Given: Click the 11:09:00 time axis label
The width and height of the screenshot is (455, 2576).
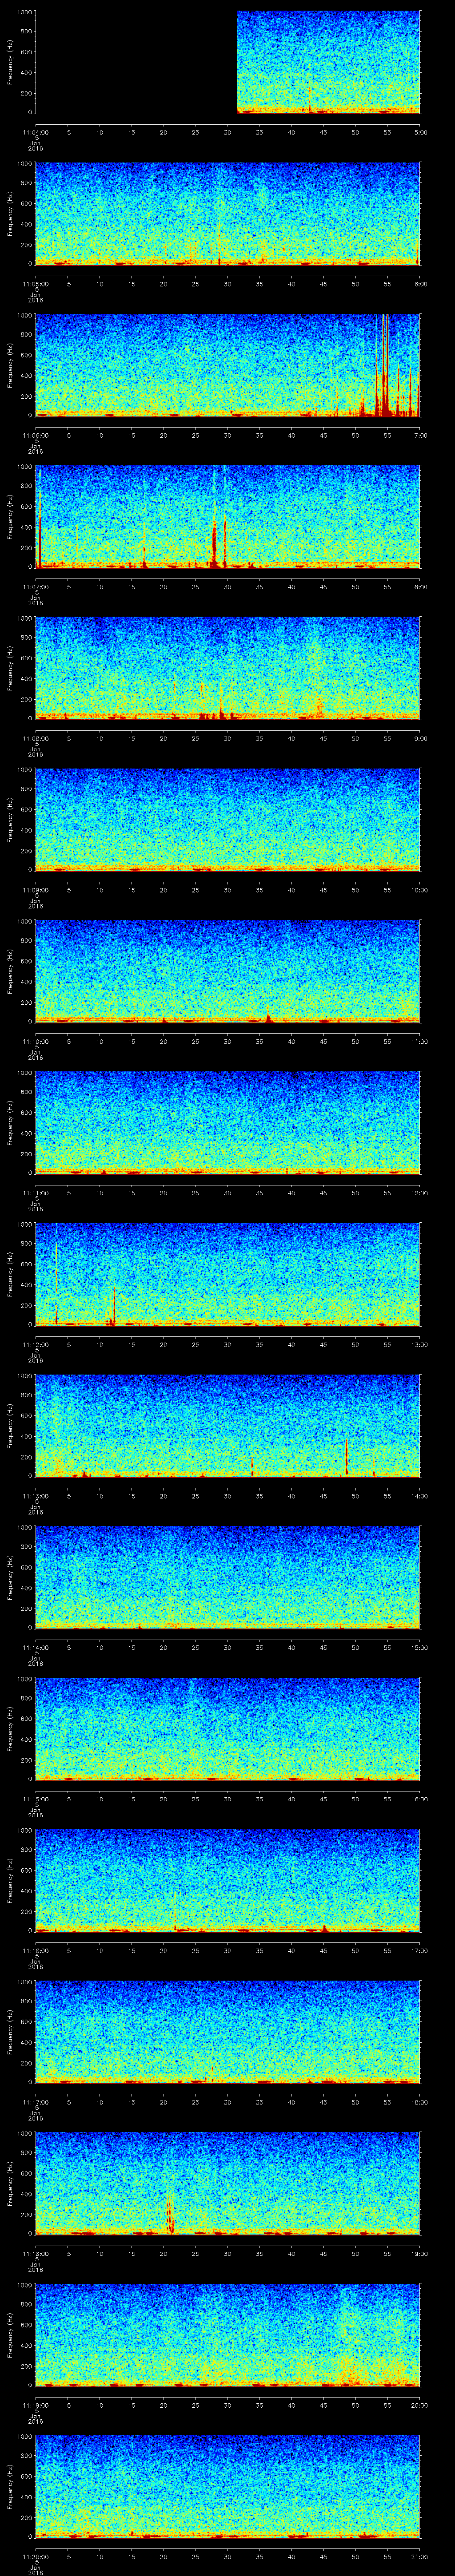Looking at the screenshot, I should point(36,890).
